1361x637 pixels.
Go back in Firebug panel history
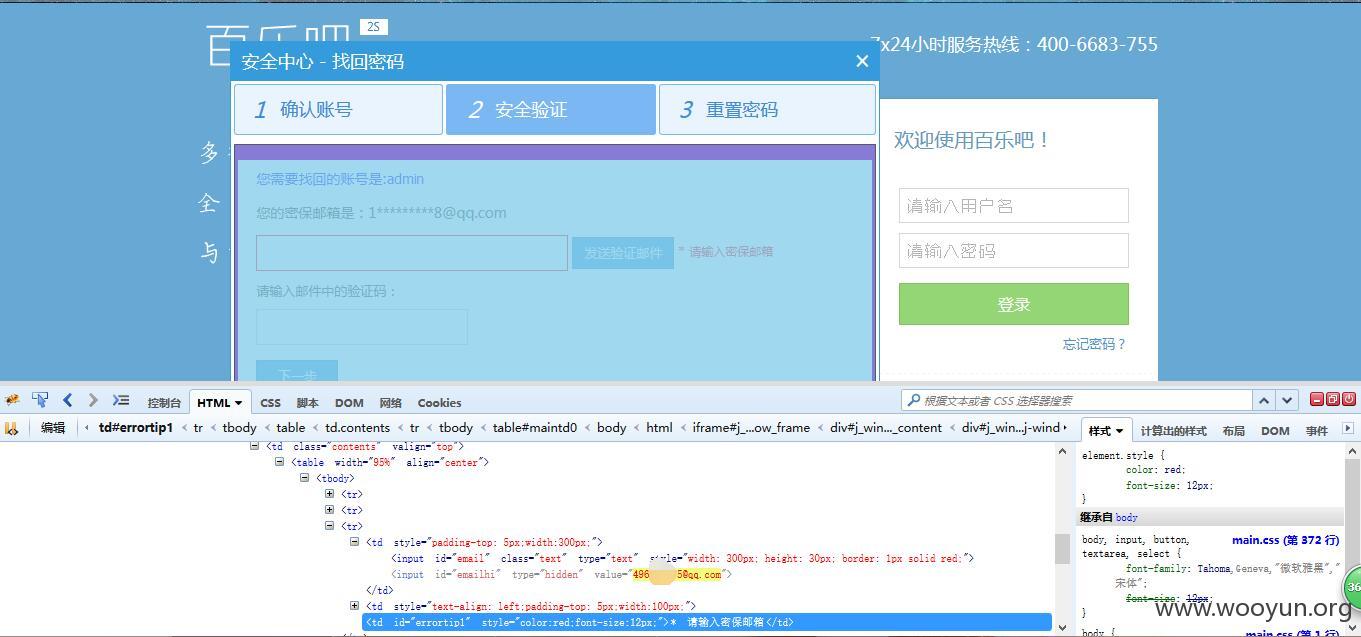click(67, 400)
